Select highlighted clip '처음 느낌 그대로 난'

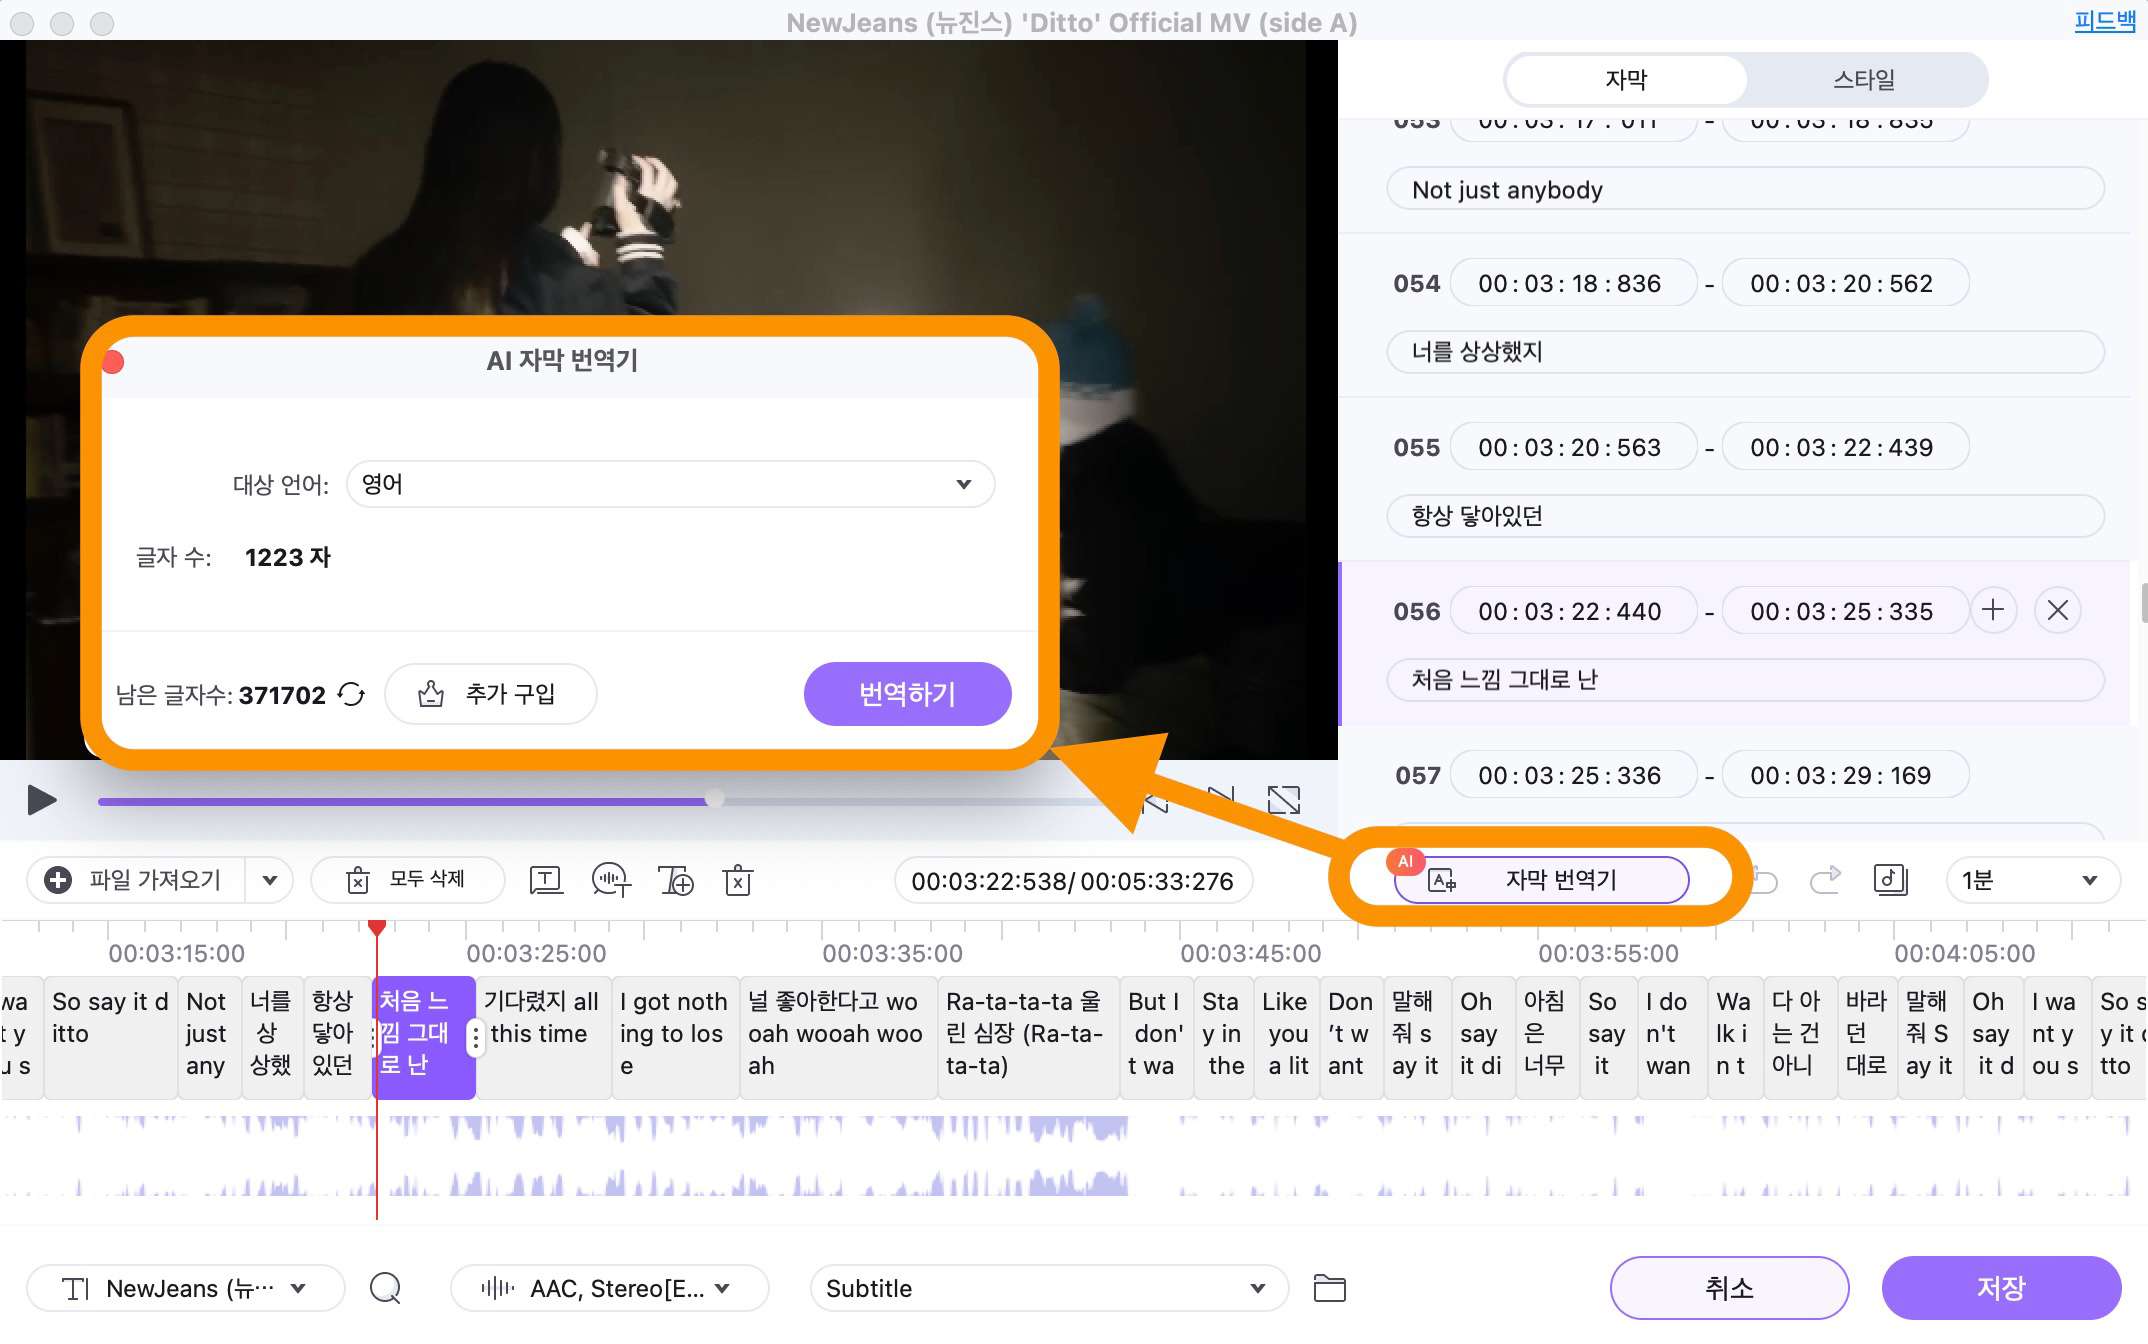[424, 1038]
